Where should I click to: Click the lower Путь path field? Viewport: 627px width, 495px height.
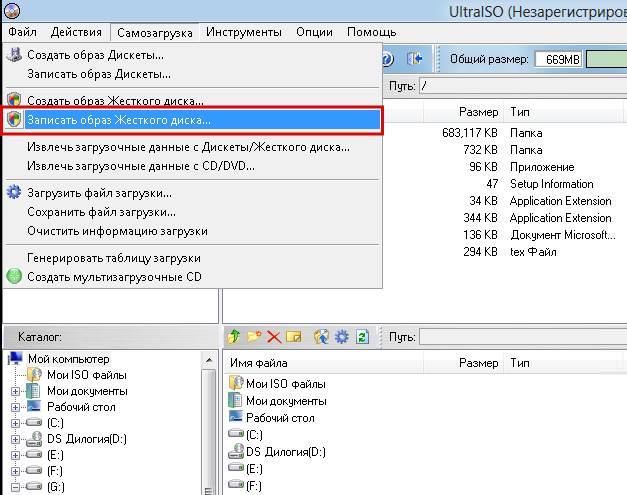523,337
